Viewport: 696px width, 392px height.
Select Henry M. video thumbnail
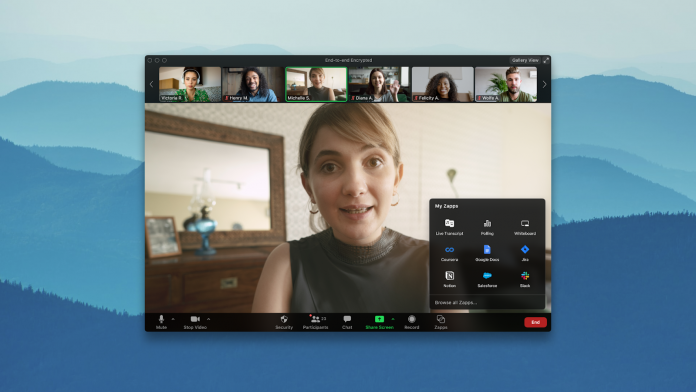[x=253, y=84]
